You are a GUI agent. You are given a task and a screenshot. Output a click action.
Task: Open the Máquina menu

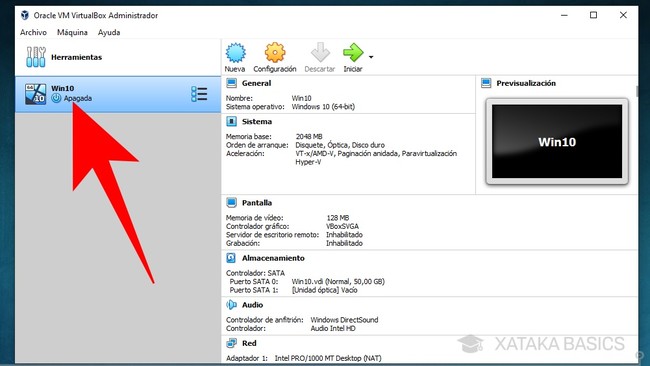(72, 32)
